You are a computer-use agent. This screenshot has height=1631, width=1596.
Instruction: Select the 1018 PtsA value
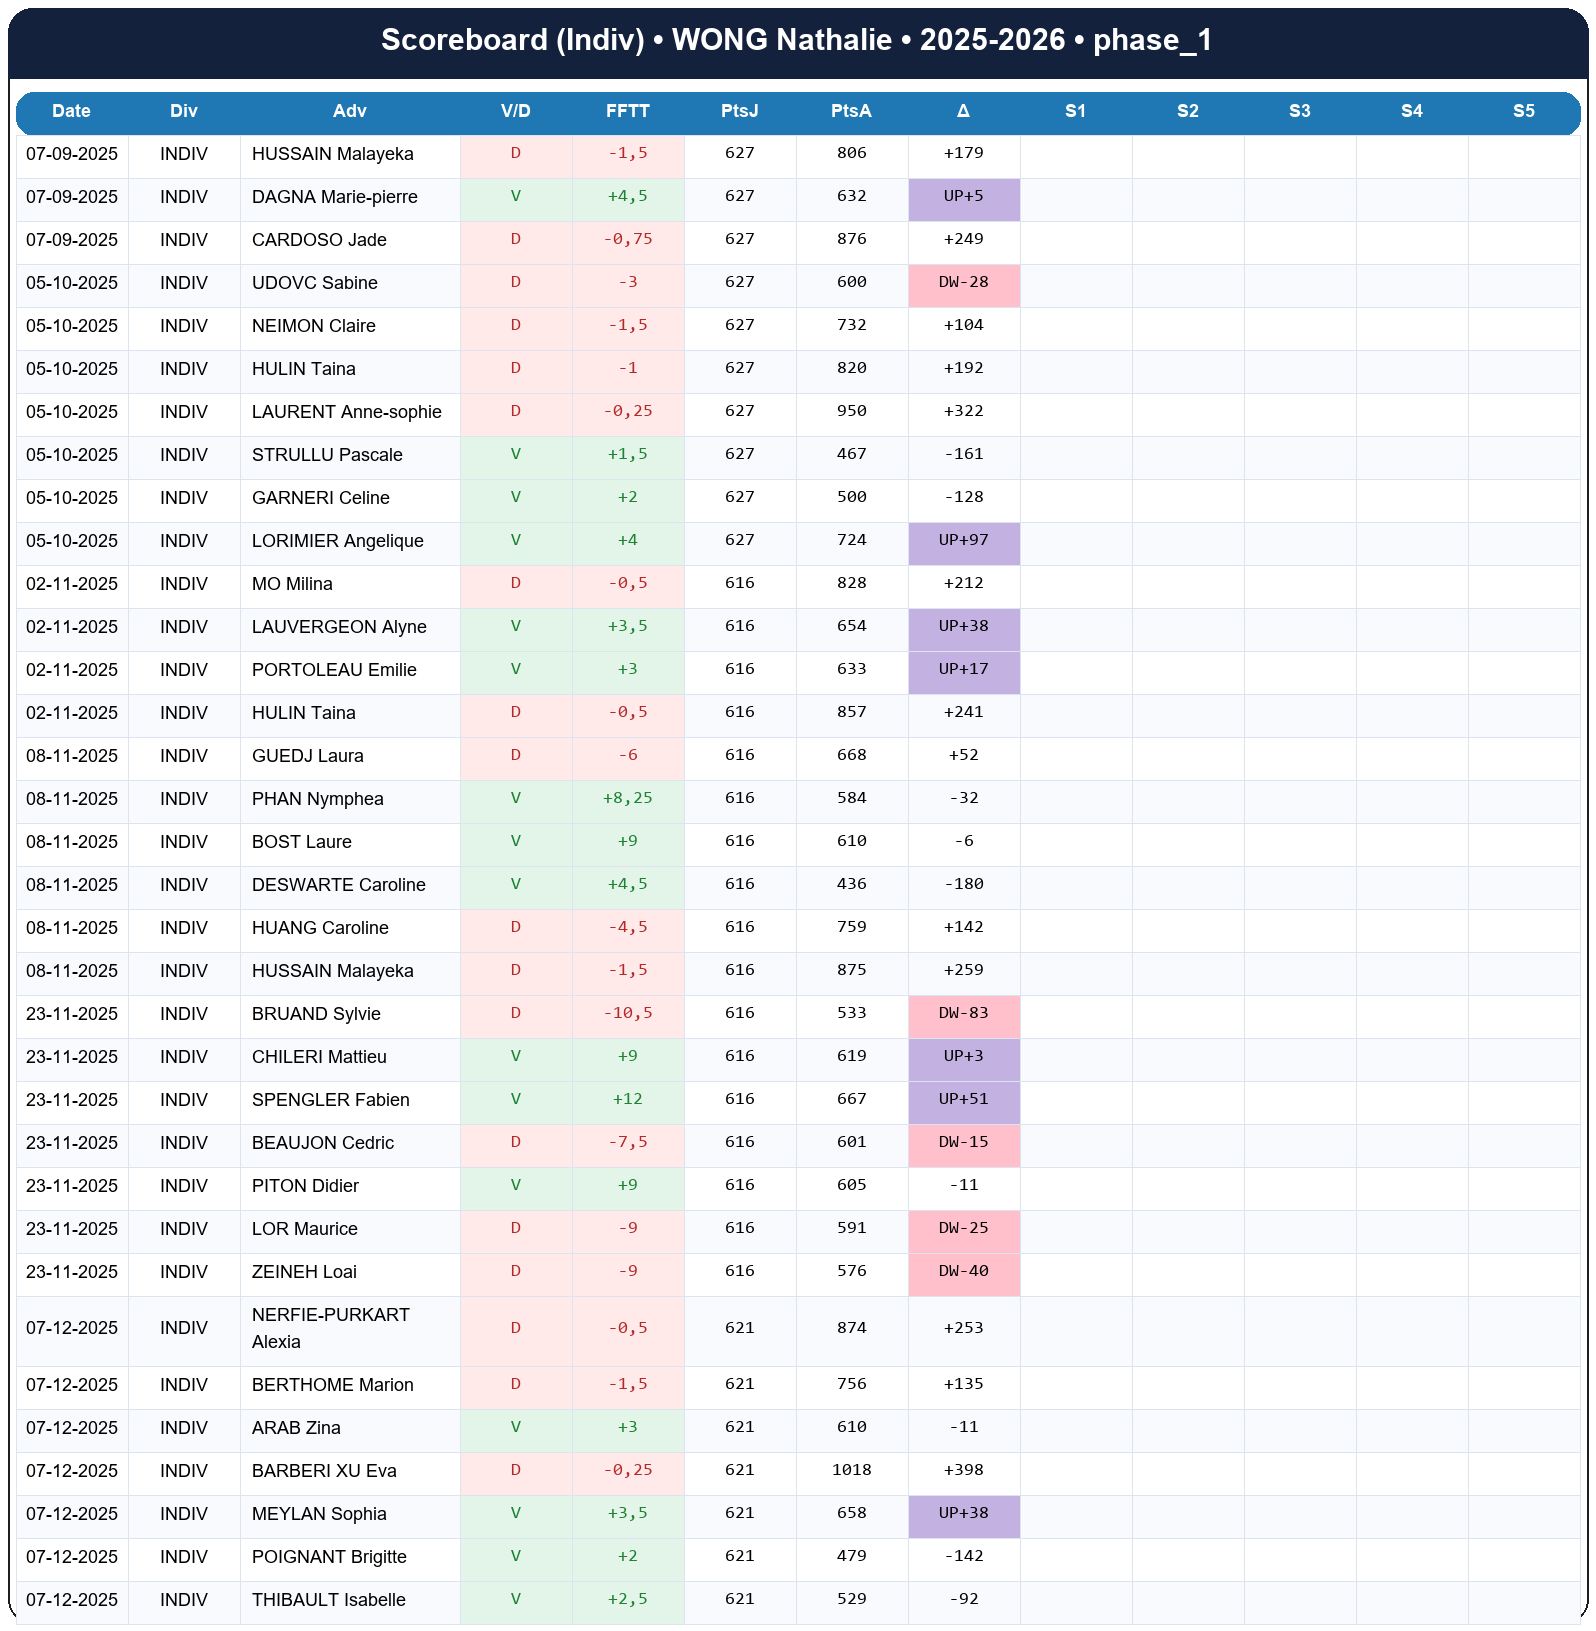[x=851, y=1471]
